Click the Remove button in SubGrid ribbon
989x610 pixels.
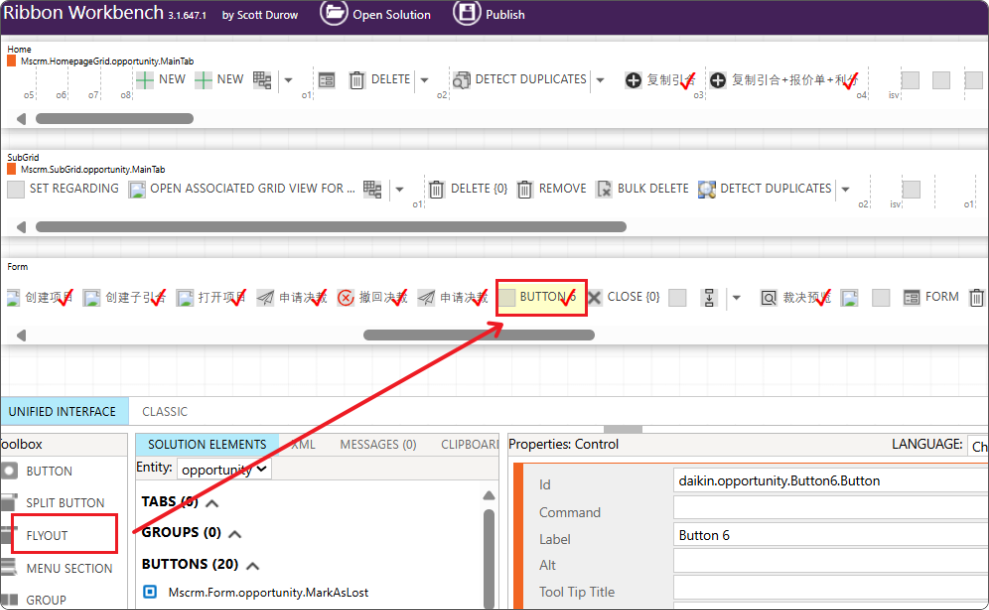click(552, 189)
